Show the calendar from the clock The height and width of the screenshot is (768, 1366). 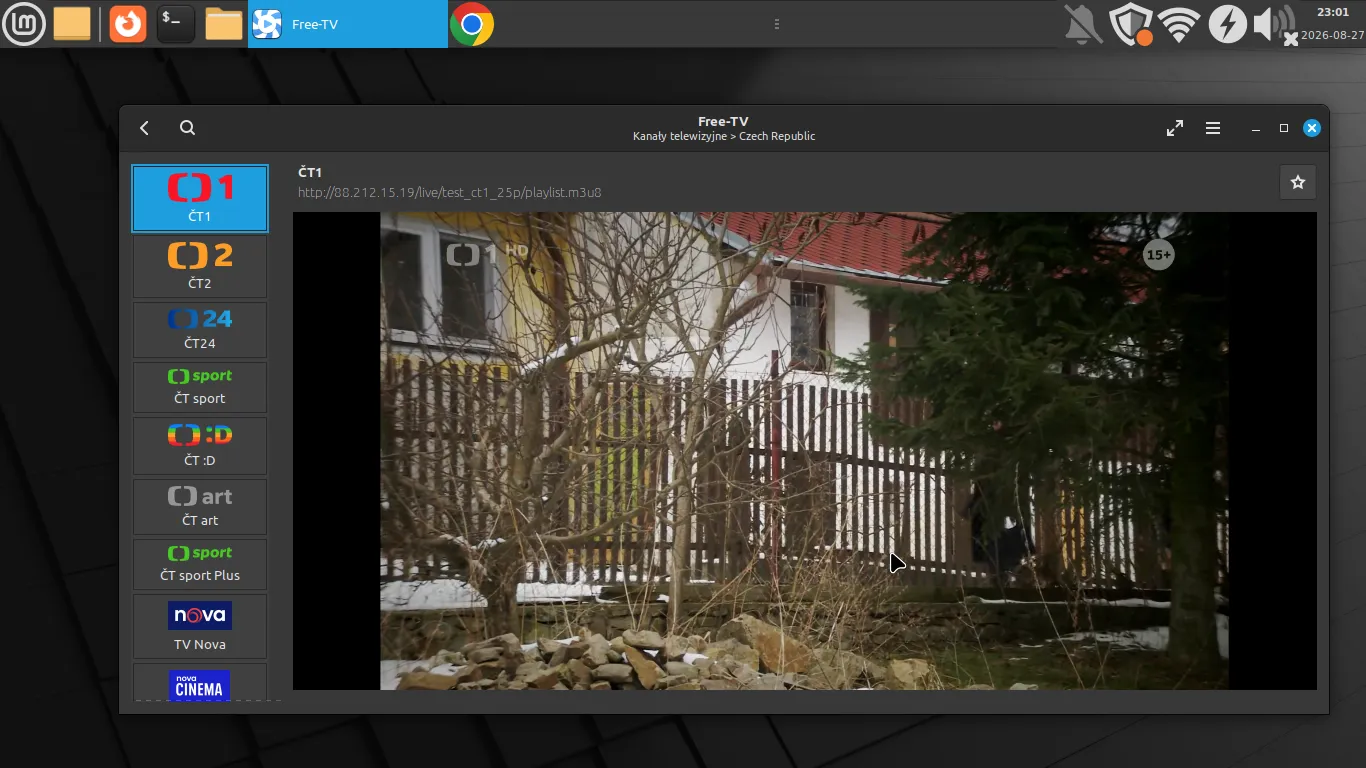(x=1332, y=24)
